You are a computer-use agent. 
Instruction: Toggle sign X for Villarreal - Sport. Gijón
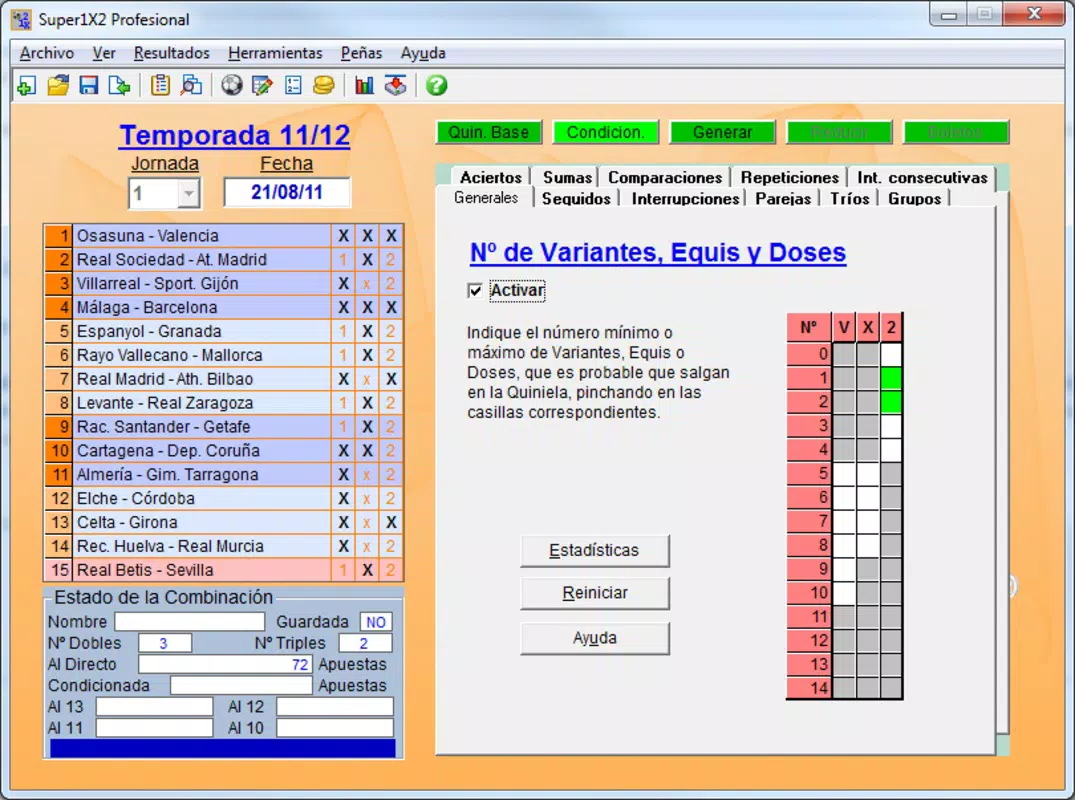pyautogui.click(x=367, y=284)
